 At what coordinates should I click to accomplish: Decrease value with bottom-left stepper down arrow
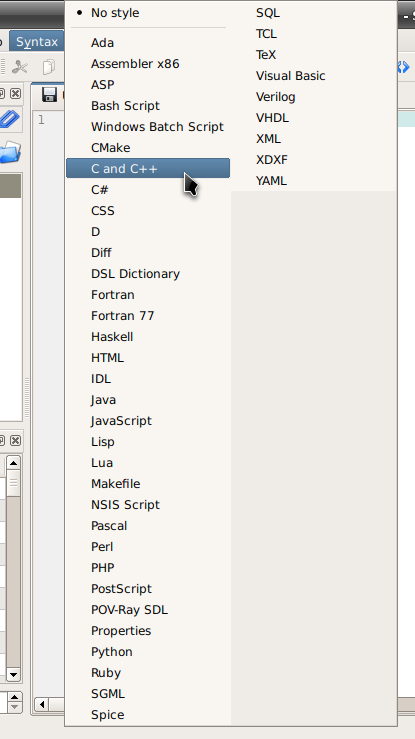tap(15, 706)
